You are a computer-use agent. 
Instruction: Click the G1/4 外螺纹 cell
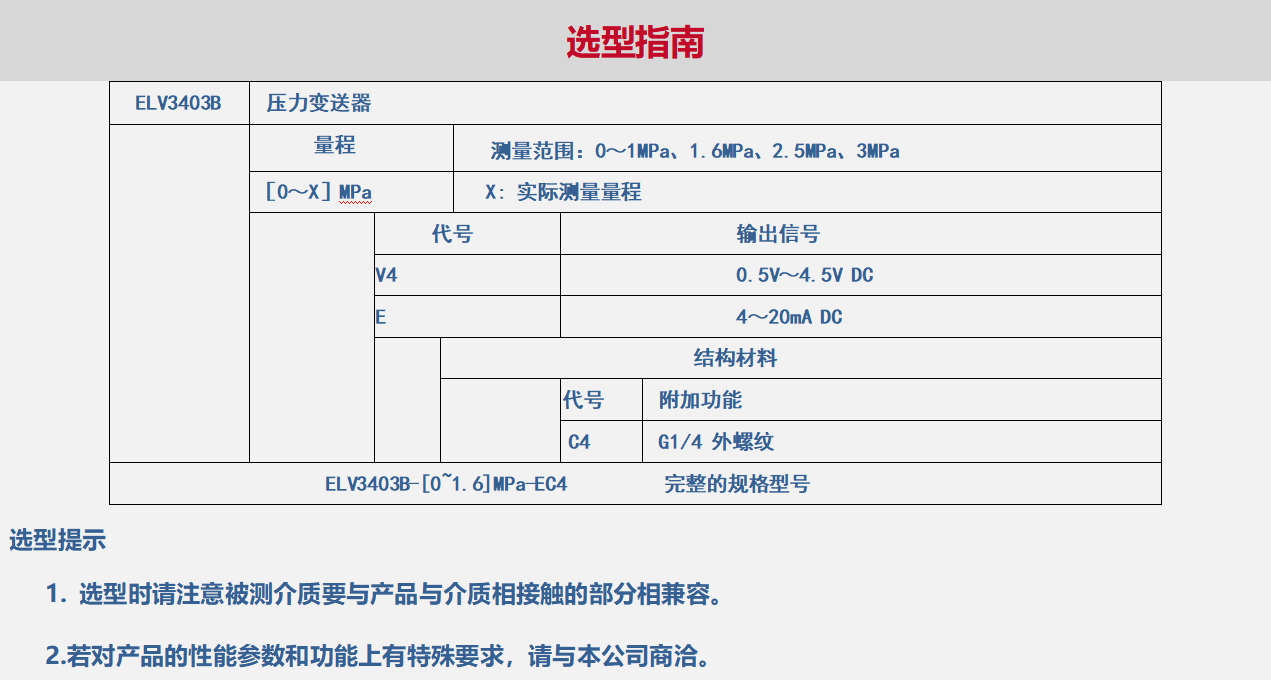pos(715,442)
